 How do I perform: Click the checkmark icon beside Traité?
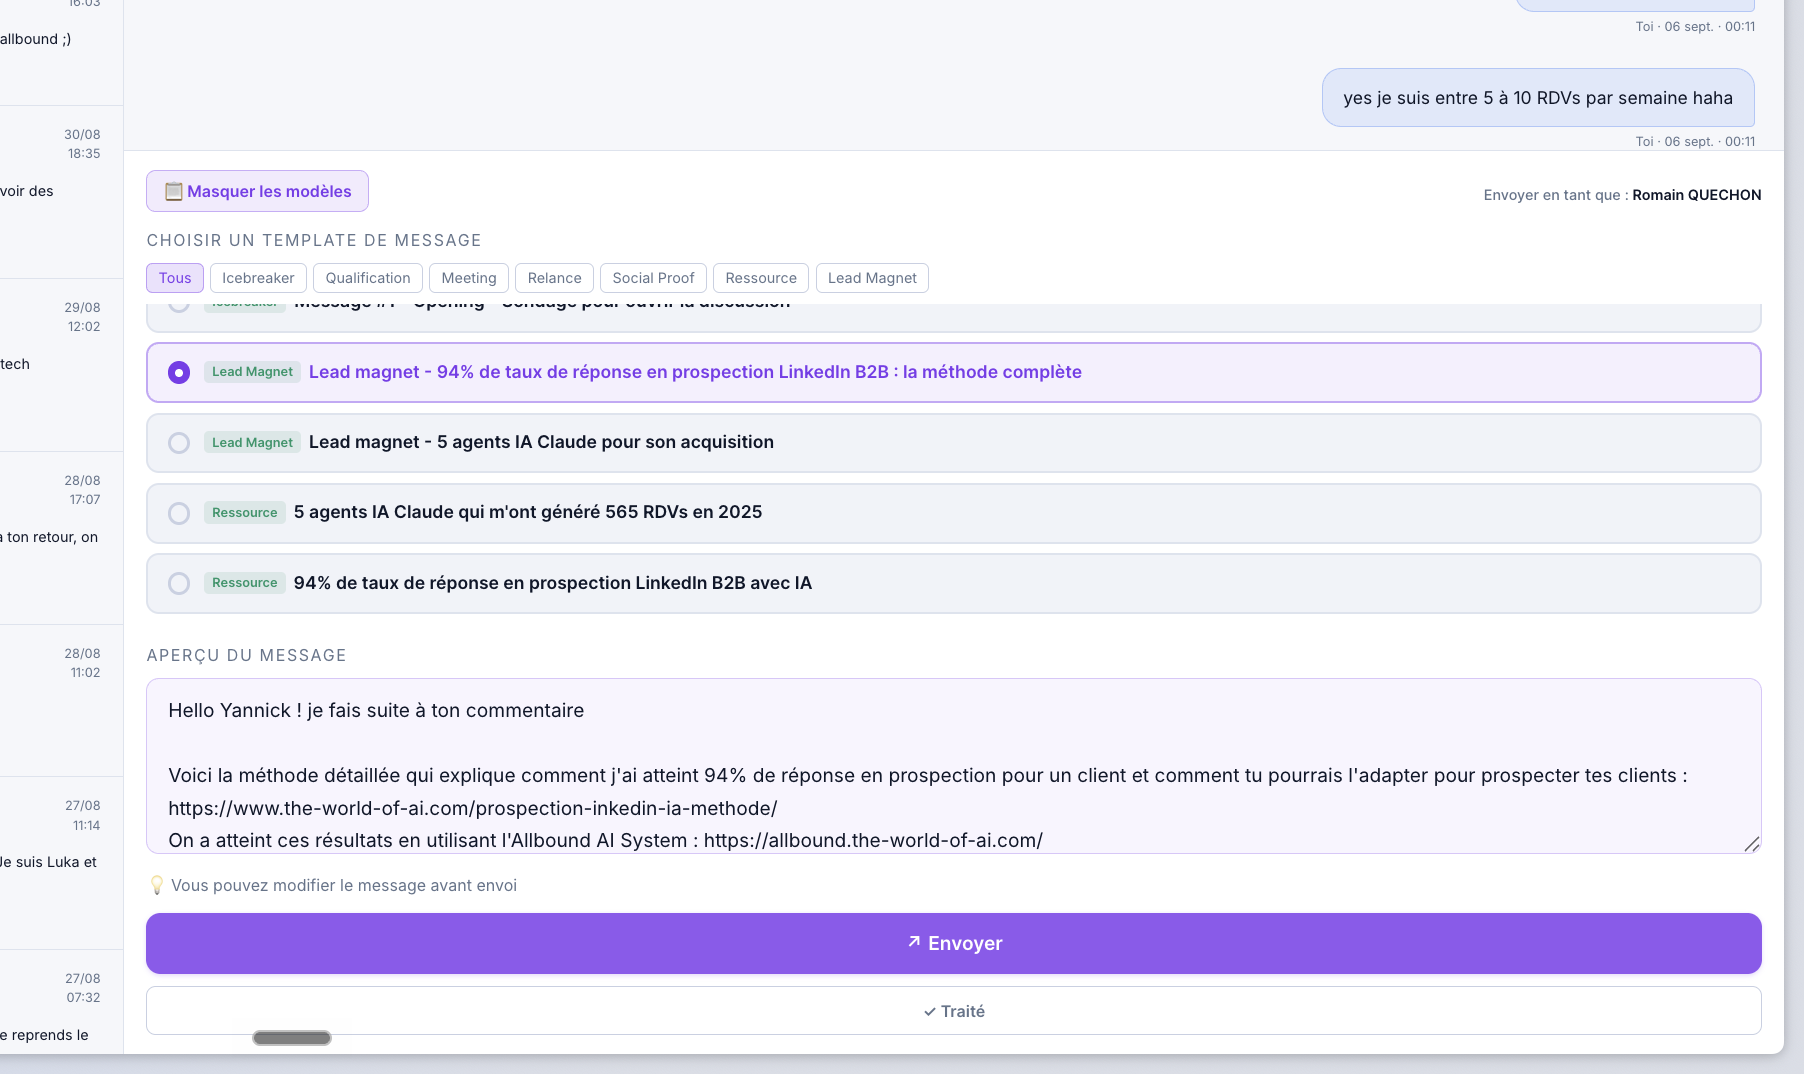point(930,1011)
